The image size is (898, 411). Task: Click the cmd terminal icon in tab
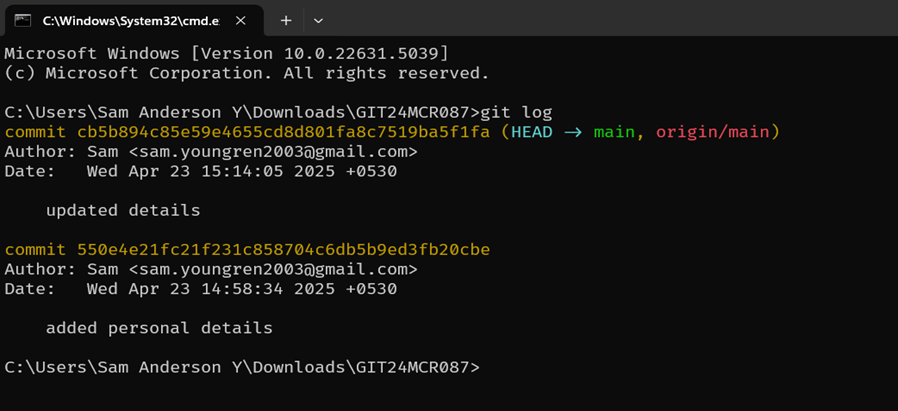pos(22,21)
